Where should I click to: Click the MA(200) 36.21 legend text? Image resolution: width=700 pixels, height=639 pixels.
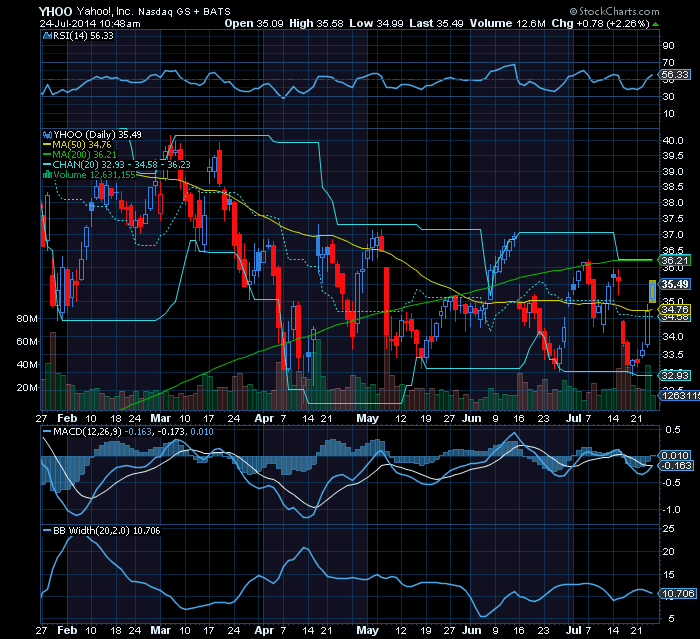click(x=84, y=155)
